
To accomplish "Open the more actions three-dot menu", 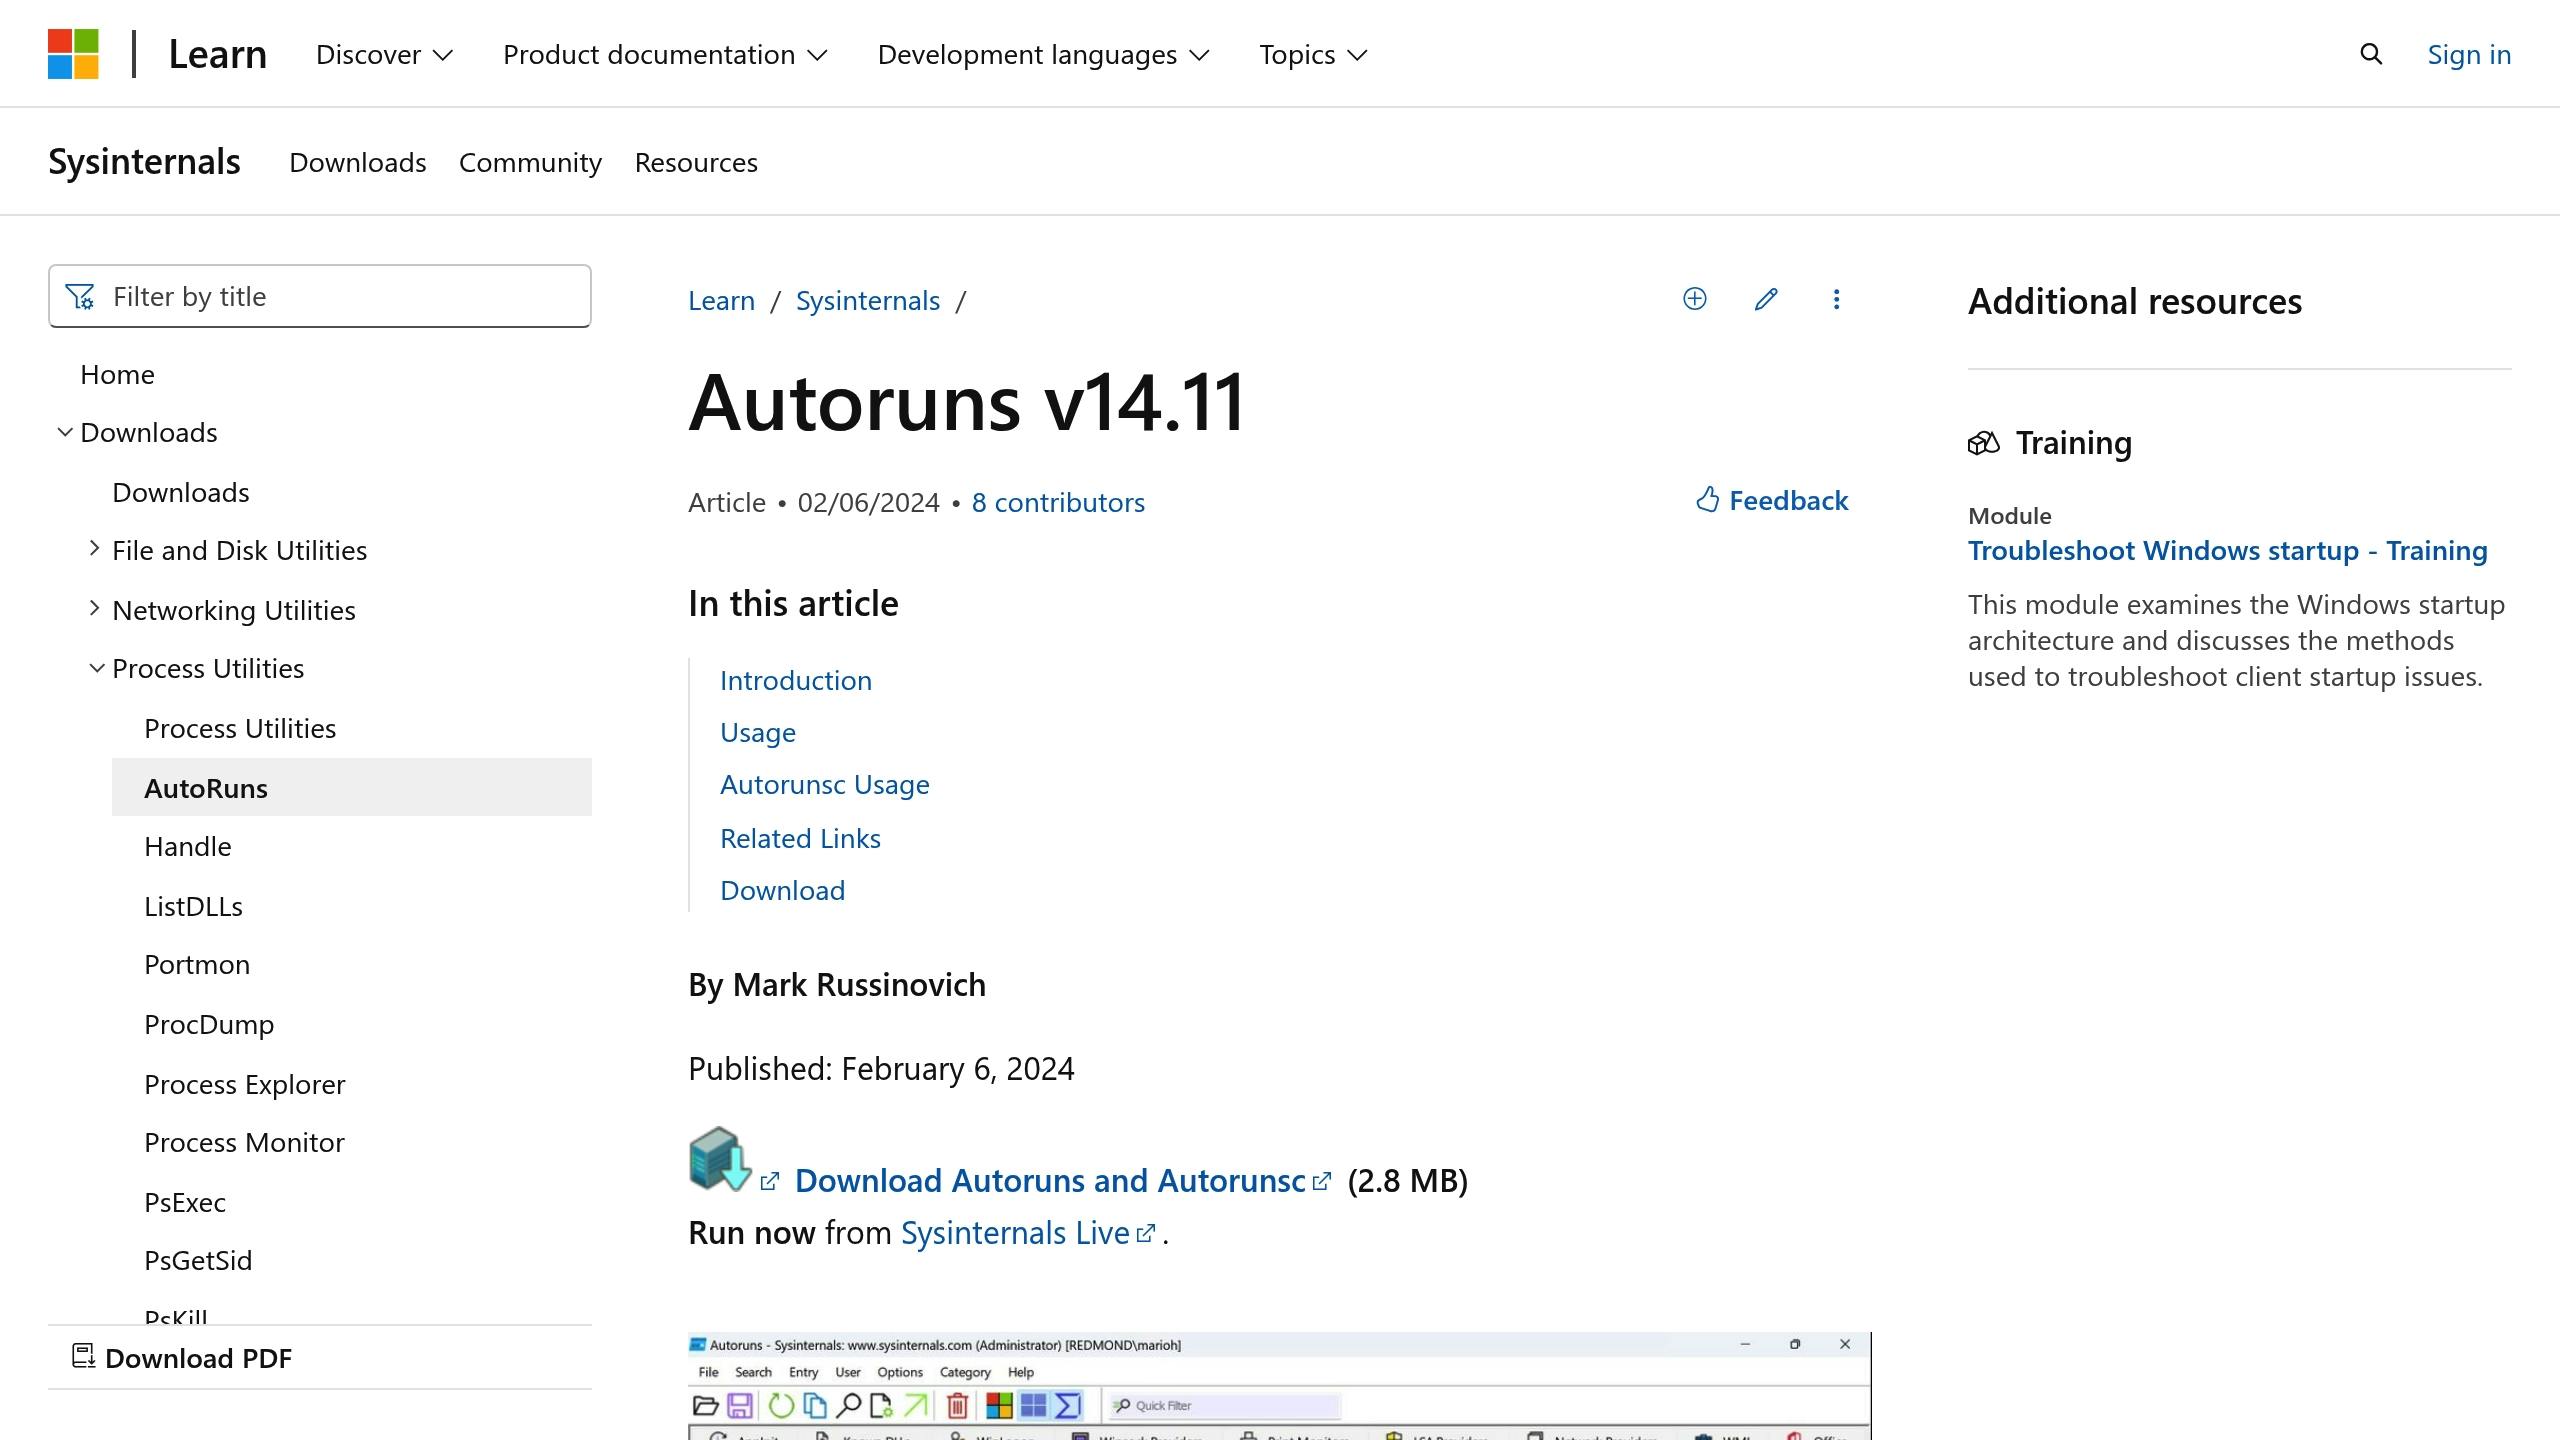I will [x=1836, y=299].
